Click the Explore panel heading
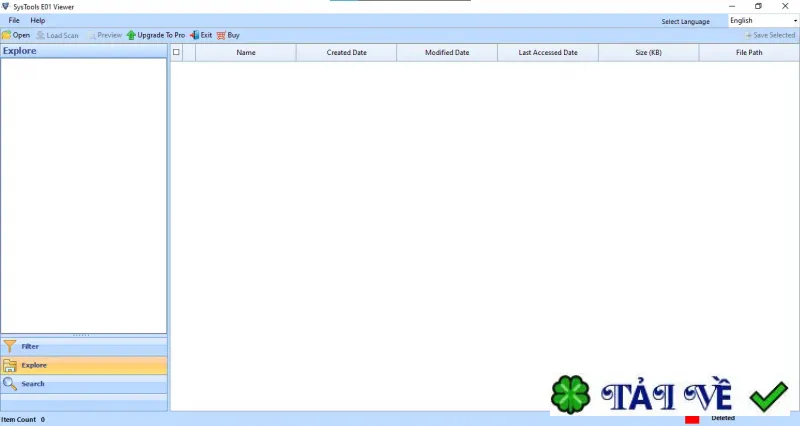Screen dimensions: 800x426 19,51
